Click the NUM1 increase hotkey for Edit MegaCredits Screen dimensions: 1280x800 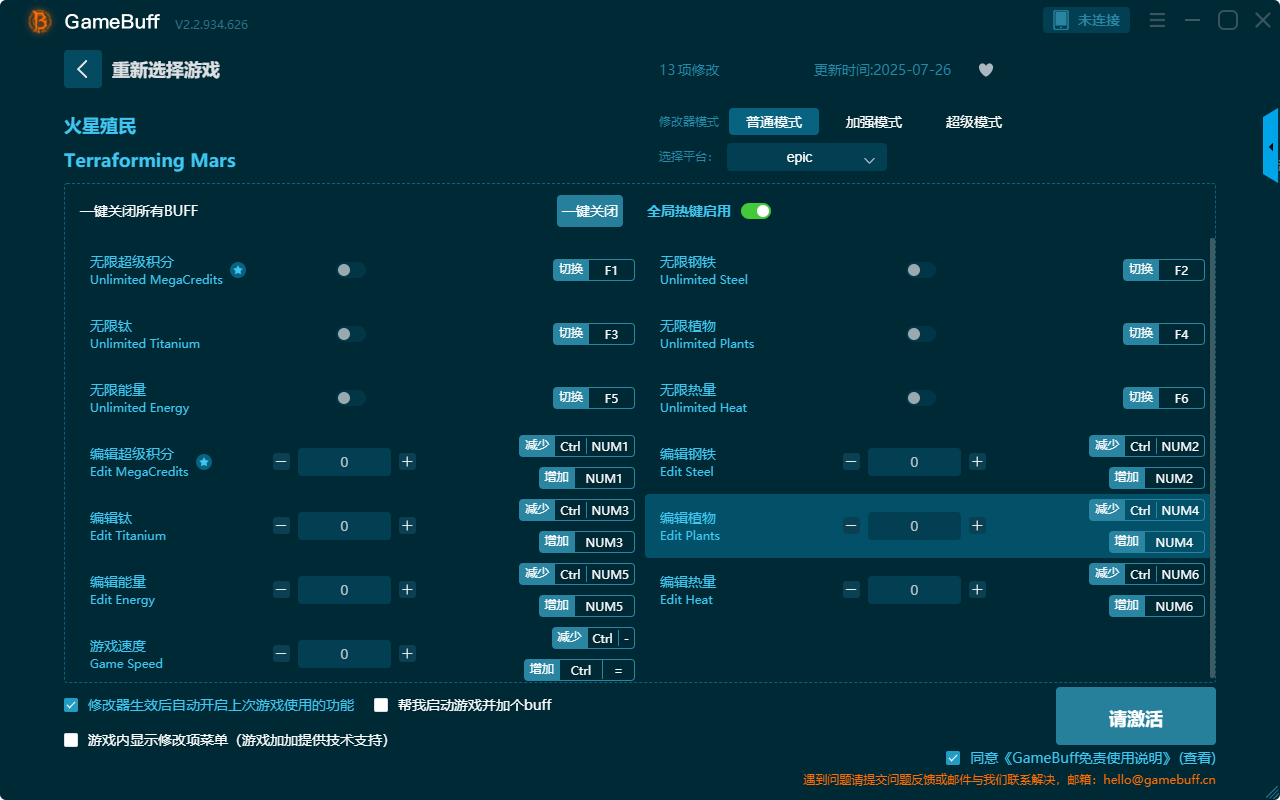click(x=587, y=478)
